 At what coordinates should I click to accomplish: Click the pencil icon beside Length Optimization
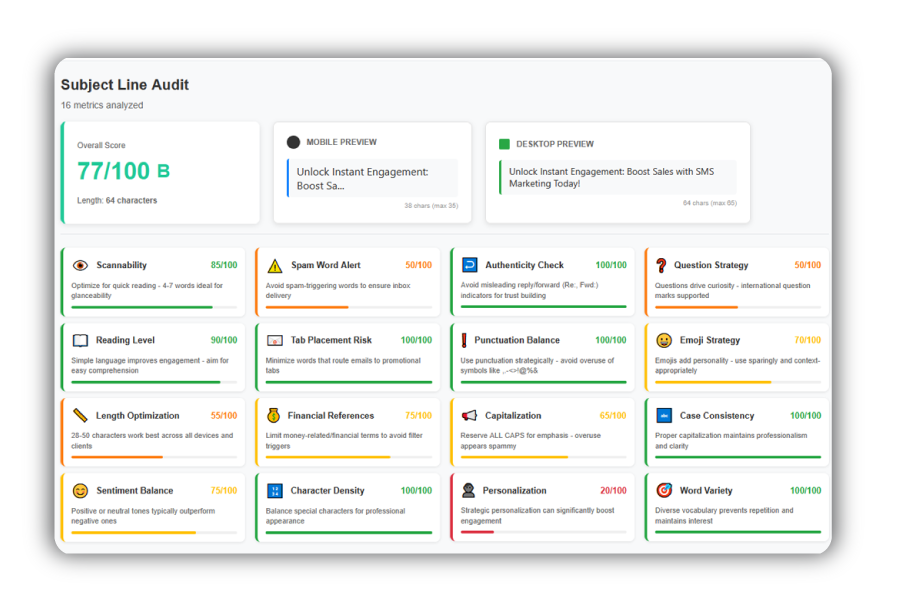point(80,416)
